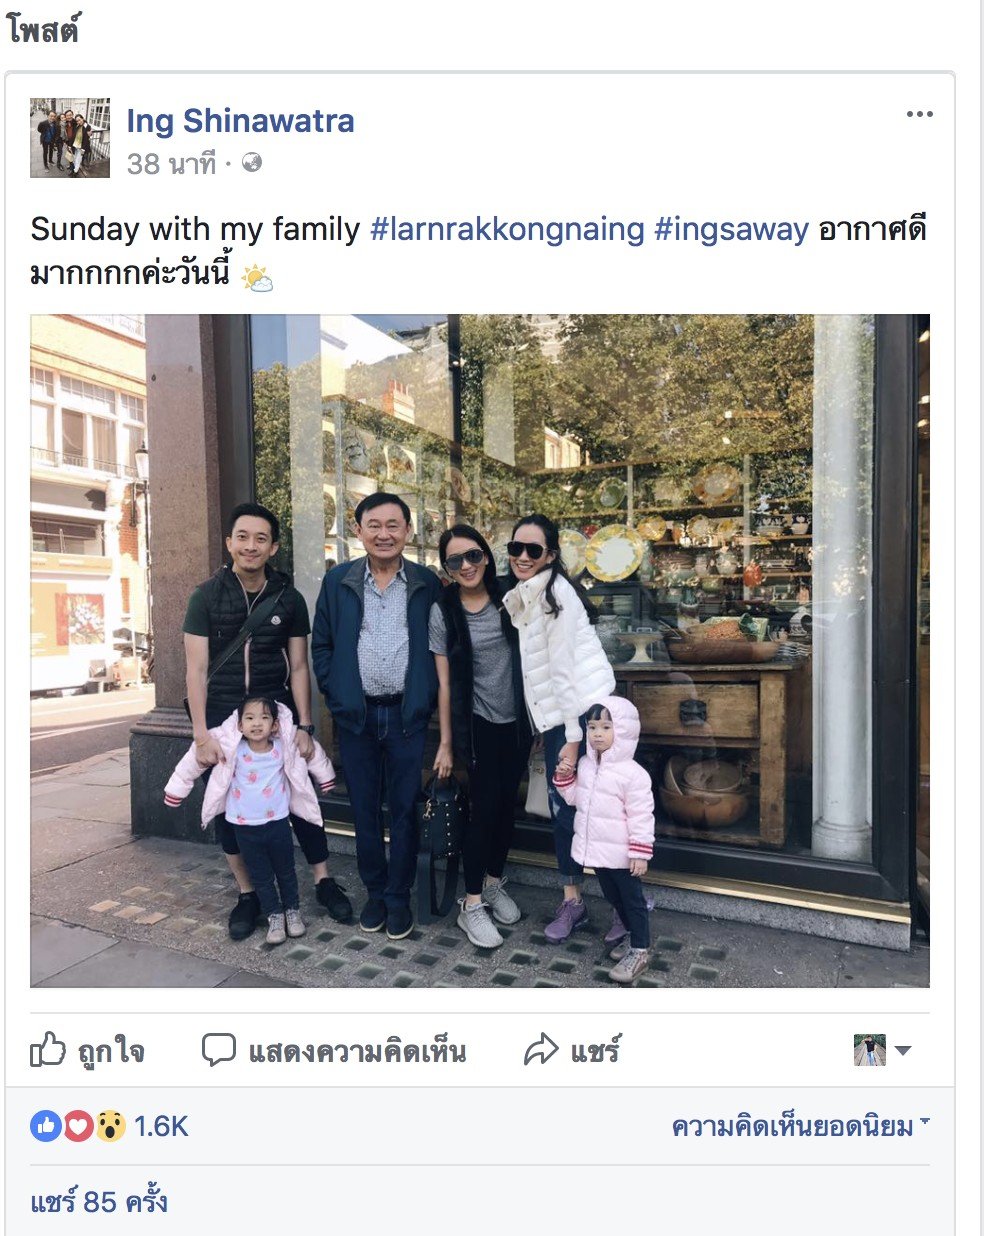Click the comment bubble icon
This screenshot has width=984, height=1236.
(x=218, y=1050)
